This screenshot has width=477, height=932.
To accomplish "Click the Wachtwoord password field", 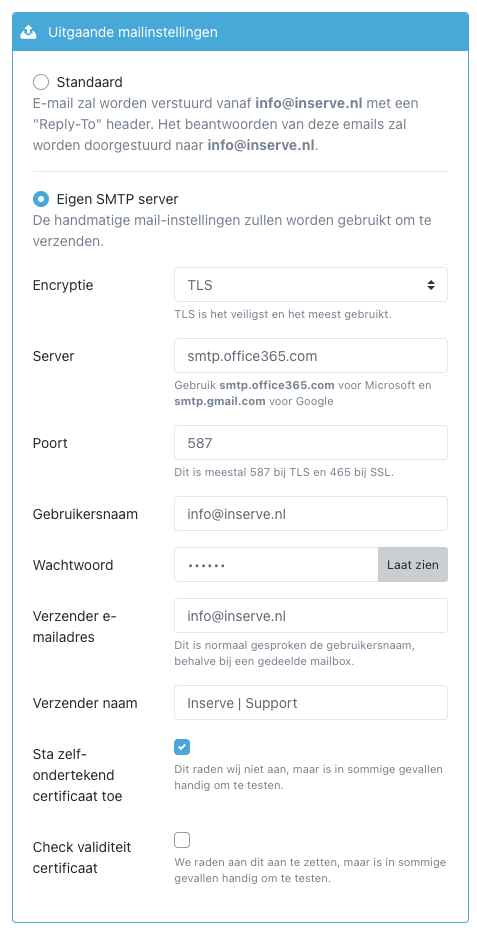I will pos(276,565).
